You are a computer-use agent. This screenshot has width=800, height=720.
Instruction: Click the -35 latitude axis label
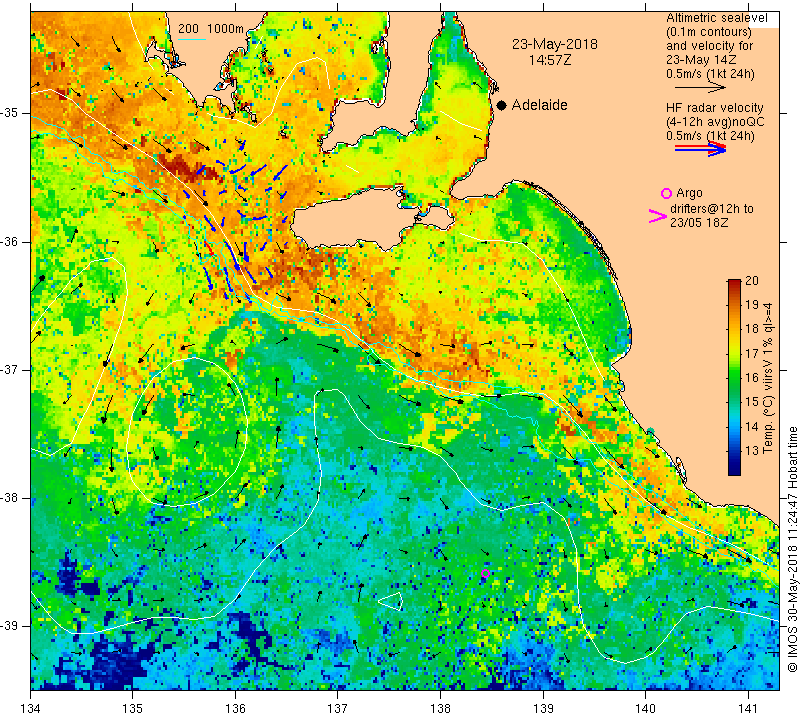tap(10, 113)
